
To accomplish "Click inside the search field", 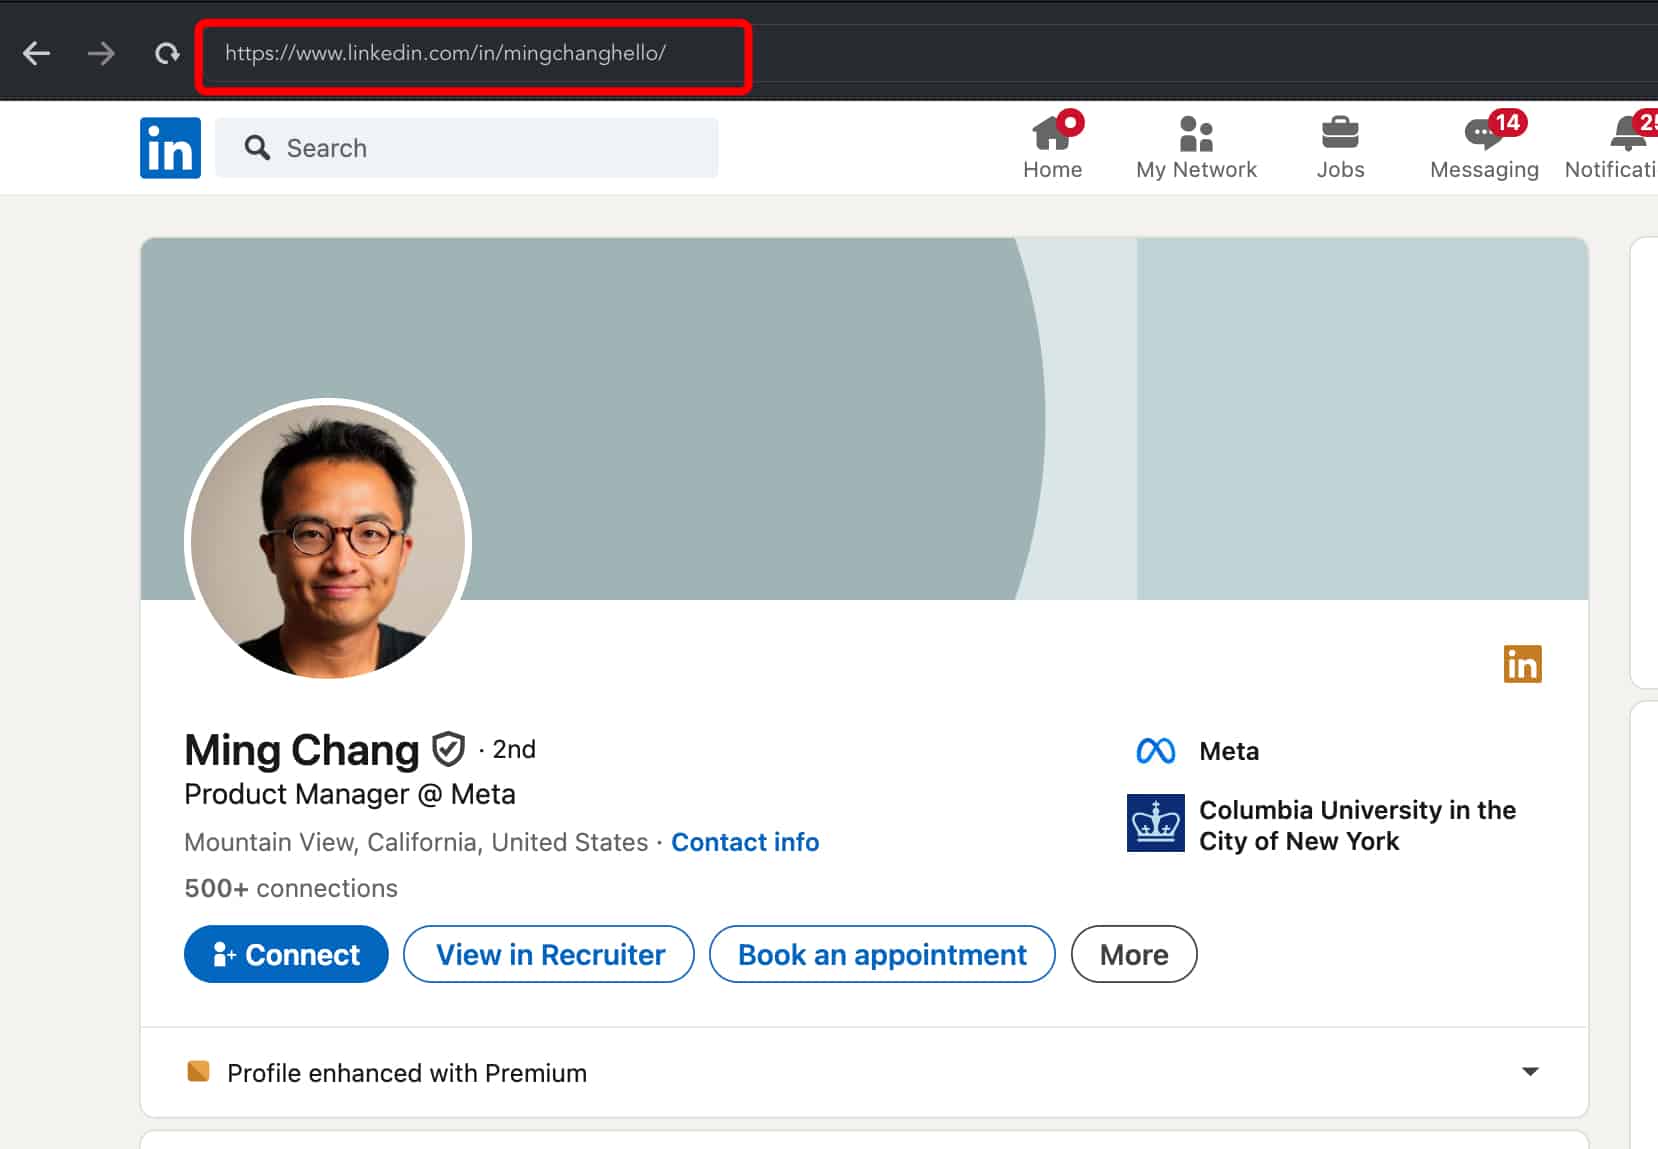I will point(467,147).
